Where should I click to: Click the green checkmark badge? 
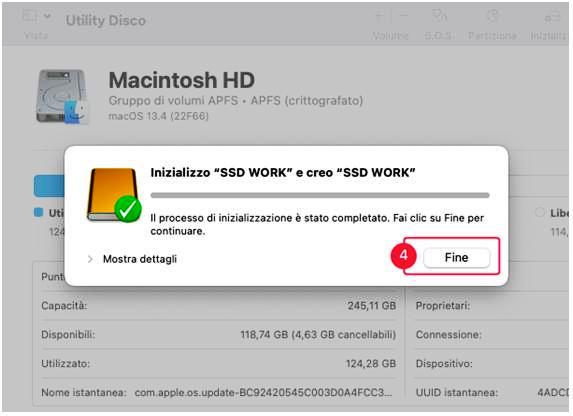point(128,209)
